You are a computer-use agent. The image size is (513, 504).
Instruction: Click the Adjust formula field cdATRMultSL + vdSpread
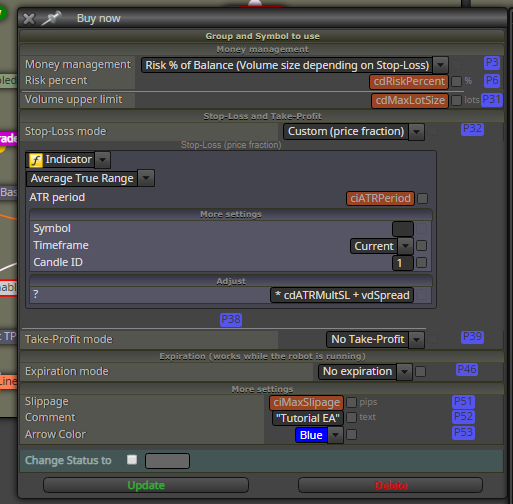tap(342, 295)
